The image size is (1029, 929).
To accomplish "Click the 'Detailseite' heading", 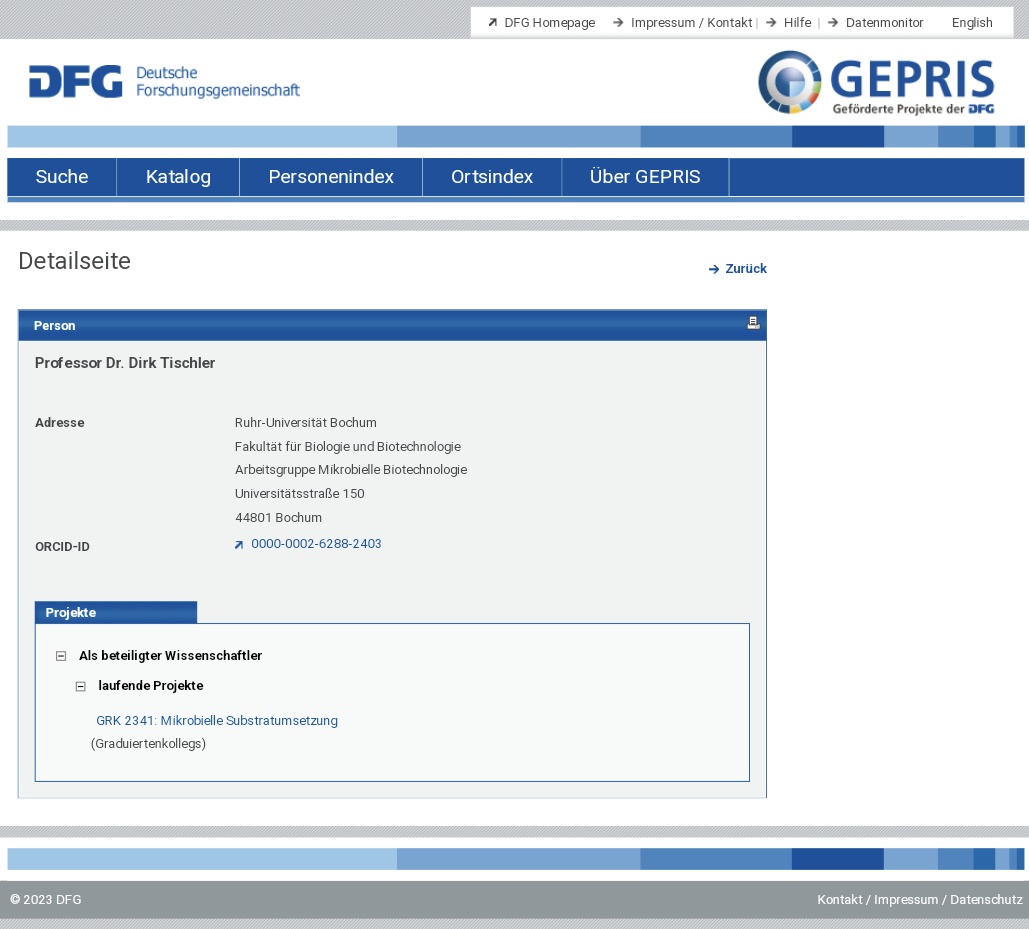I will point(75,261).
